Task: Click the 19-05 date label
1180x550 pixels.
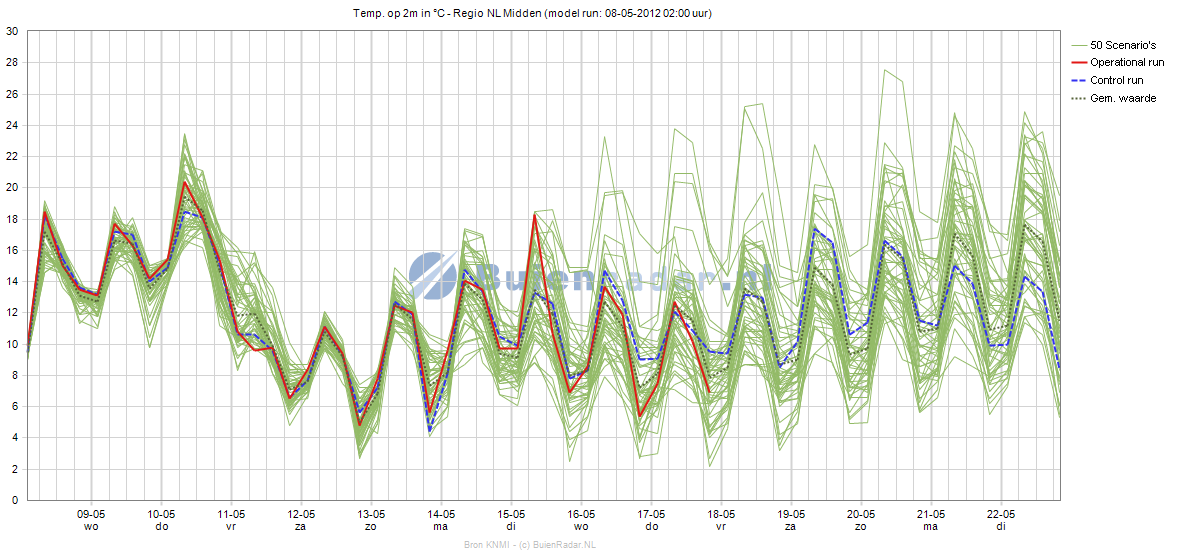Action: pyautogui.click(x=791, y=515)
